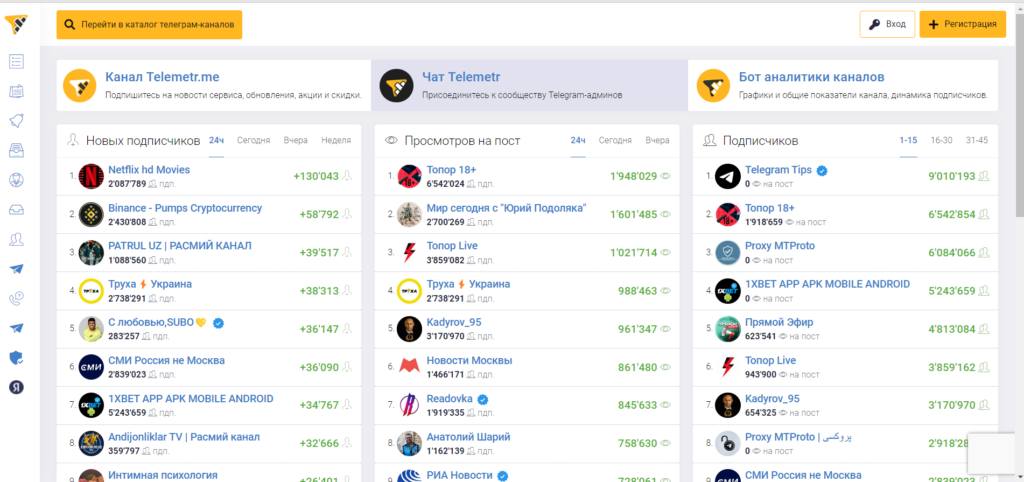Screen dimensions: 1024x482
Task: Open the Netflix hd Movies channel link
Action: 149,170
